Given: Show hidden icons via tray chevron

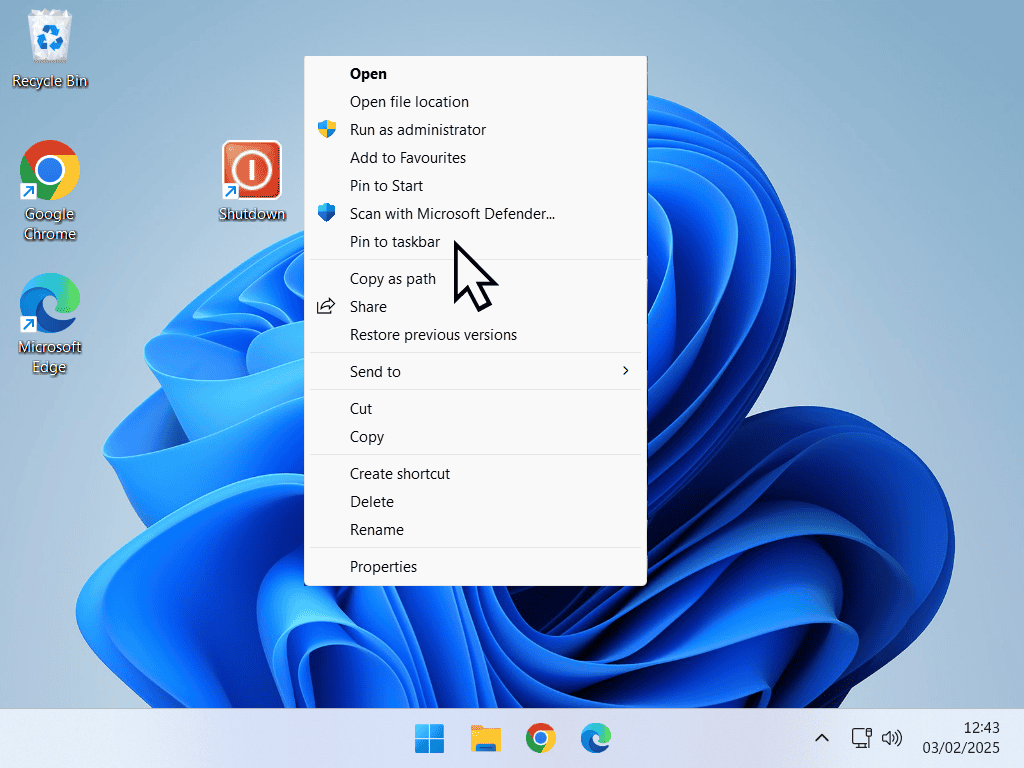Looking at the screenshot, I should [821, 738].
